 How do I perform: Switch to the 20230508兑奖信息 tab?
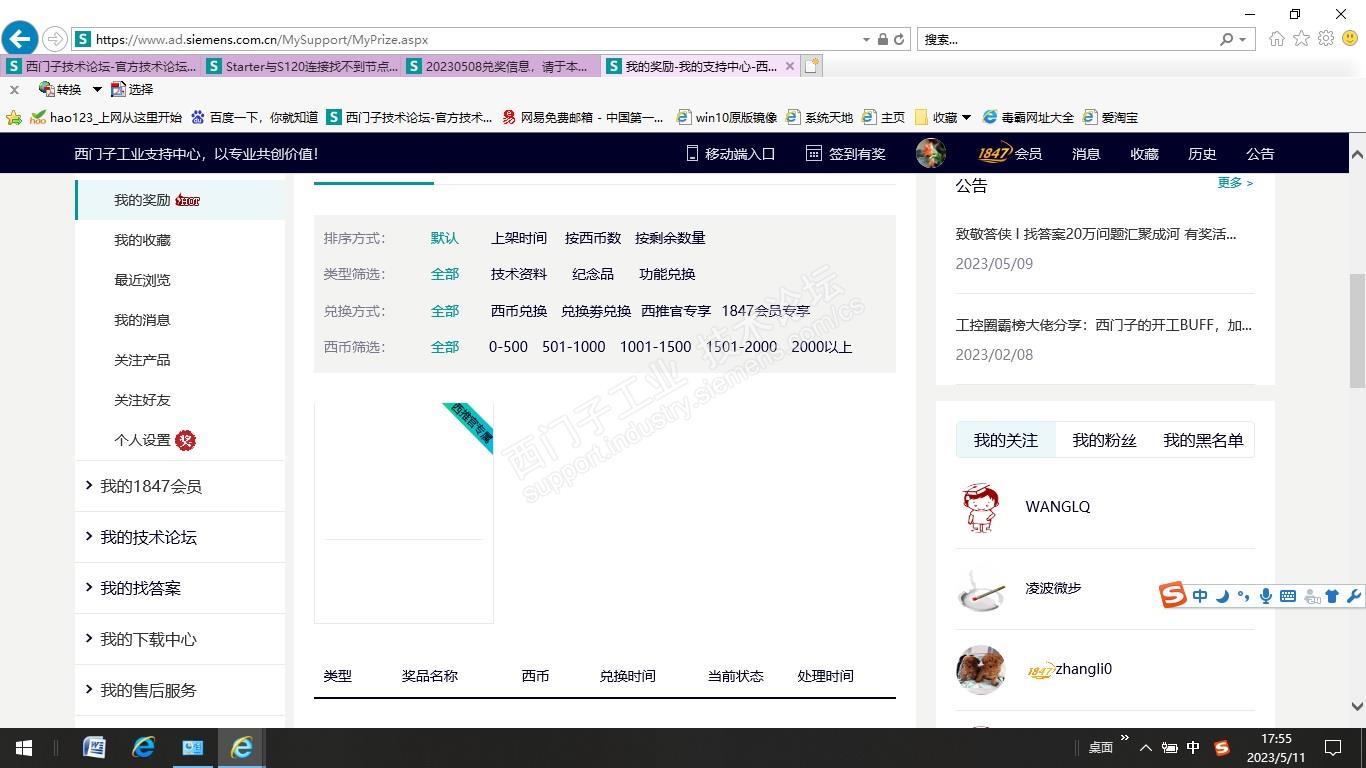click(x=503, y=66)
